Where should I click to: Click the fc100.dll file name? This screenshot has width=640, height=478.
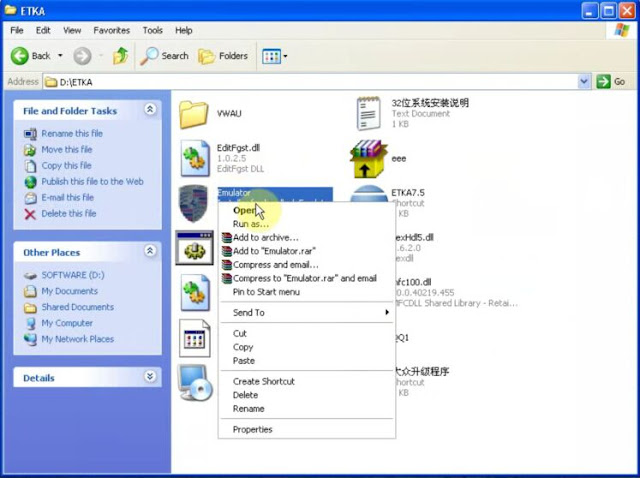click(413, 282)
